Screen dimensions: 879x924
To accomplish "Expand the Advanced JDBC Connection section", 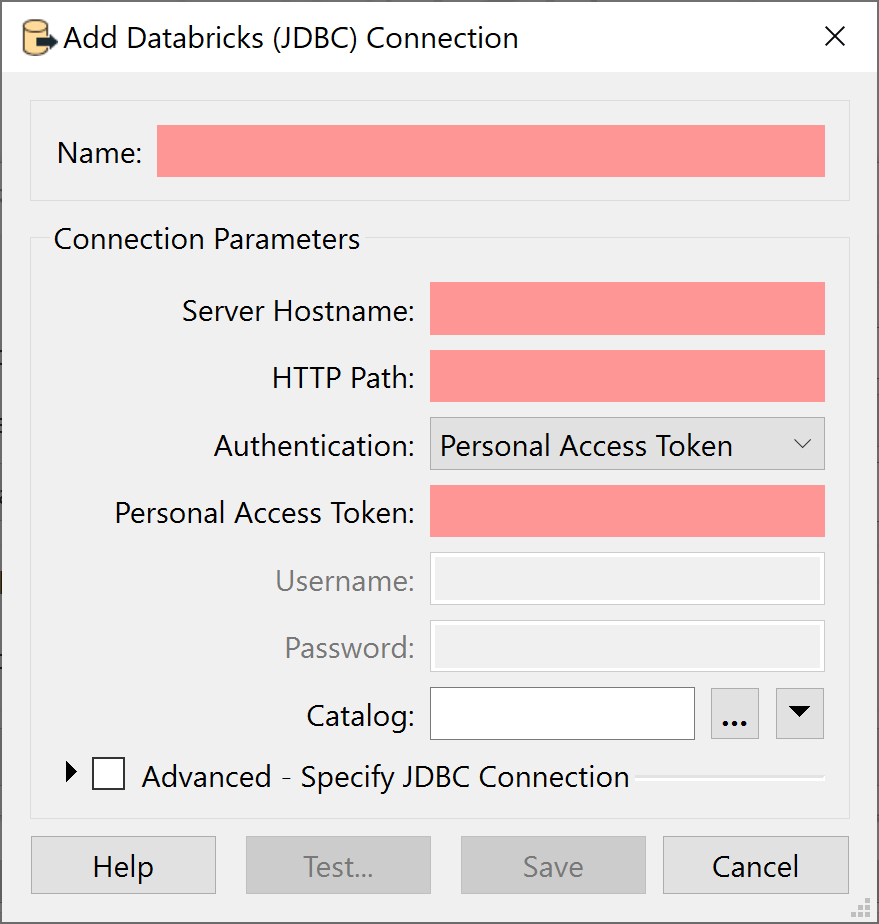I will 70,772.
